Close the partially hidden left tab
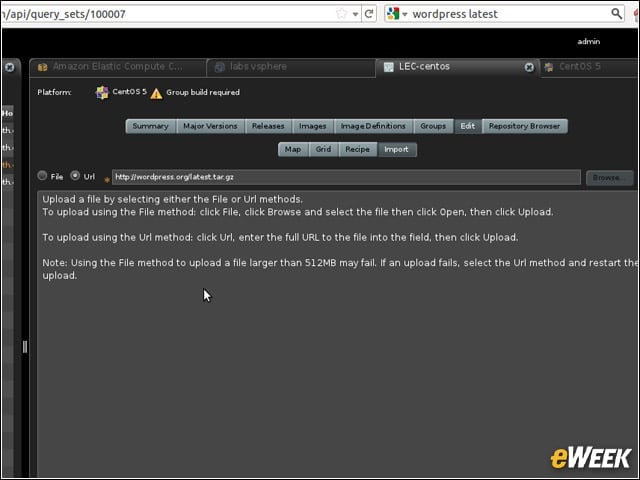The height and width of the screenshot is (480, 640). click(10, 67)
